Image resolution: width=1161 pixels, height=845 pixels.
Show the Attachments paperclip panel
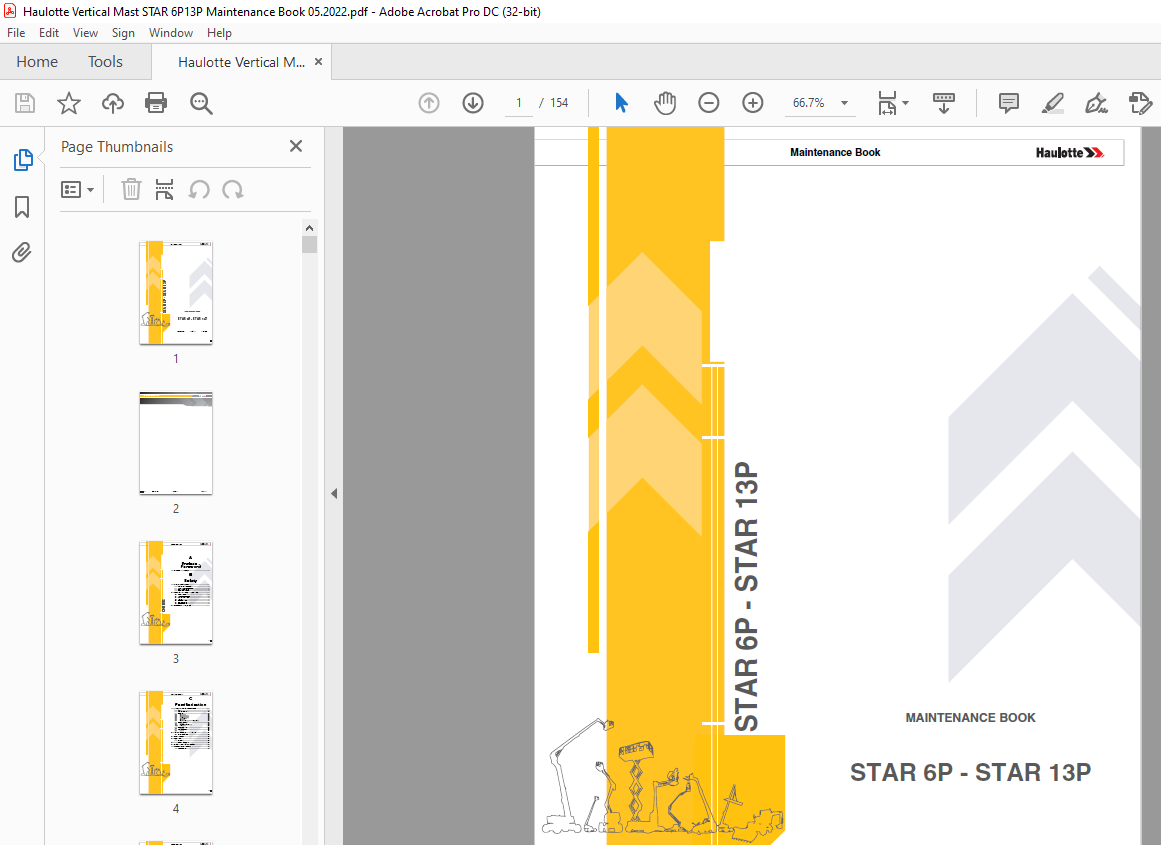pyautogui.click(x=21, y=253)
